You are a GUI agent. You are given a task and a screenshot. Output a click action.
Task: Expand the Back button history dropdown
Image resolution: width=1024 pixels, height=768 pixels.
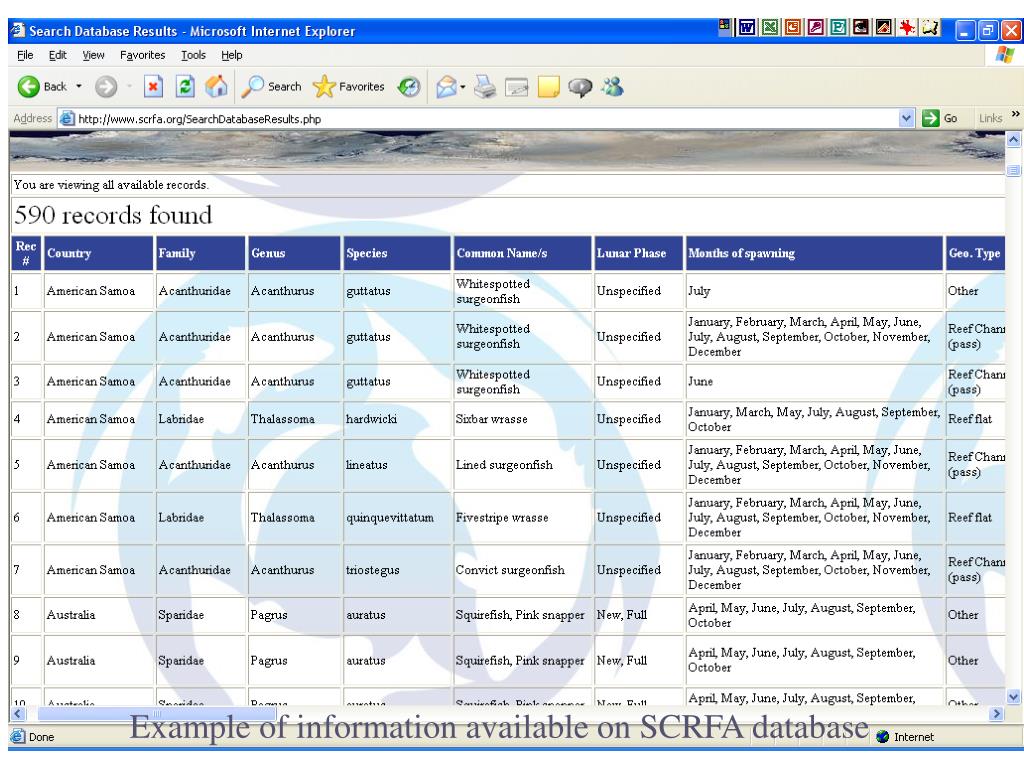79,86
